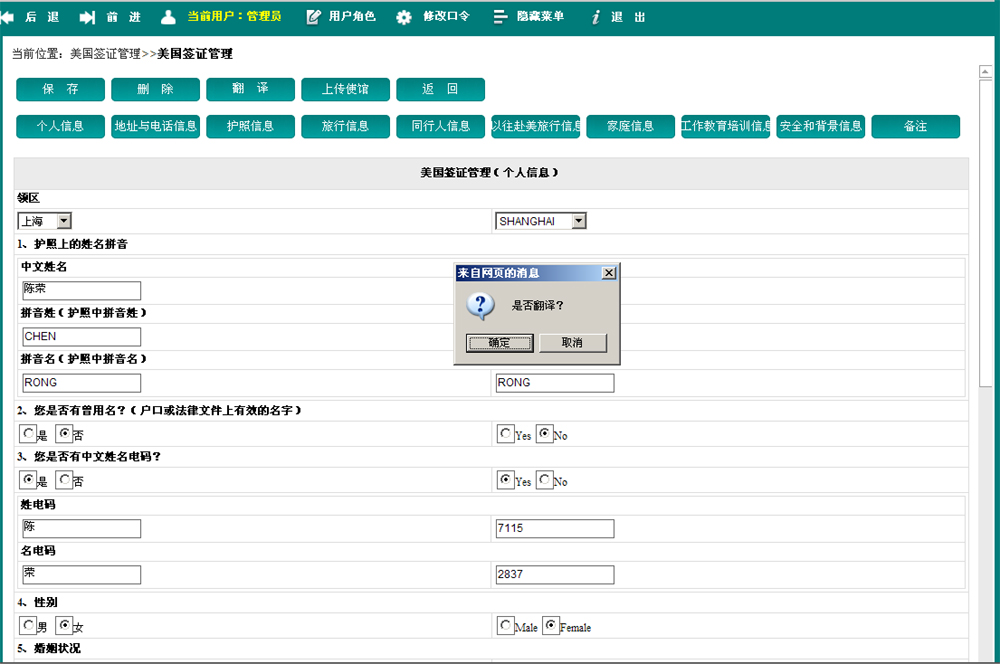Click the exit info icon (退出)
Screen dimensions: 1000x664
[596, 17]
